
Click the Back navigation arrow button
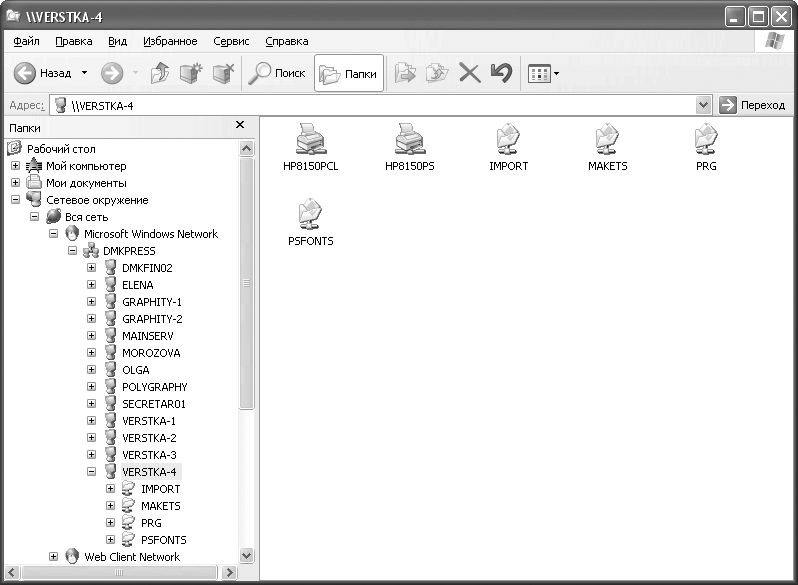click(26, 73)
